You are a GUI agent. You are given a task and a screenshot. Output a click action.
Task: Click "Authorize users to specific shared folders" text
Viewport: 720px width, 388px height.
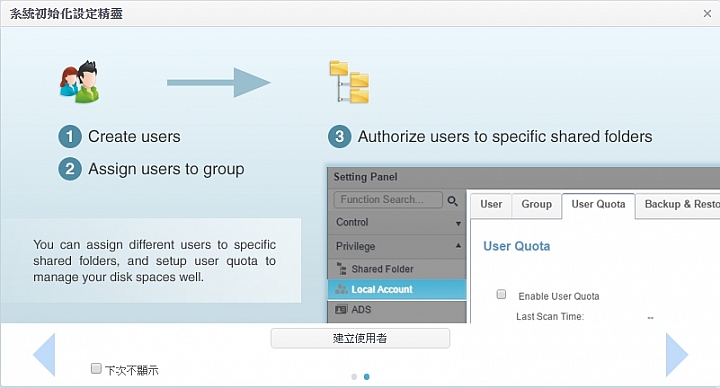pyautogui.click(x=505, y=137)
